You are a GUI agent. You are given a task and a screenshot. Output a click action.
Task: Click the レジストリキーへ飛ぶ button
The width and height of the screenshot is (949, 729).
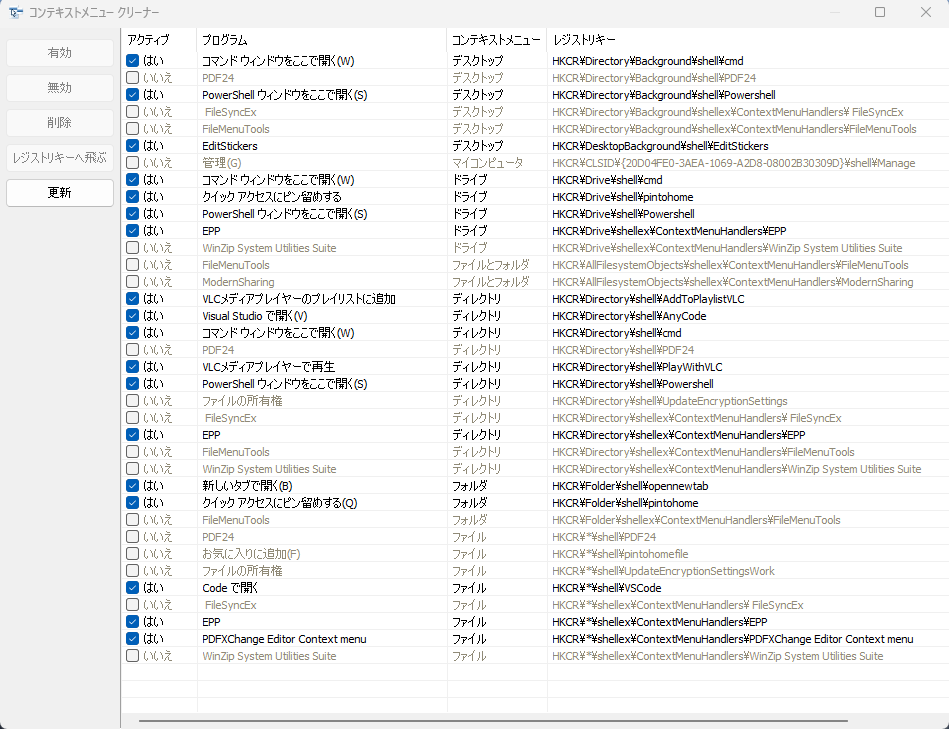coord(60,158)
